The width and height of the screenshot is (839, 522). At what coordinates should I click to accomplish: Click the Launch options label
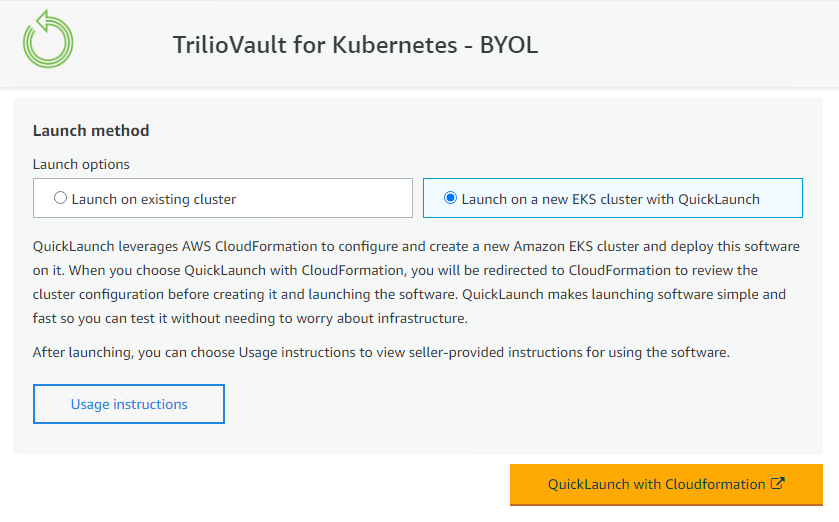(x=81, y=164)
